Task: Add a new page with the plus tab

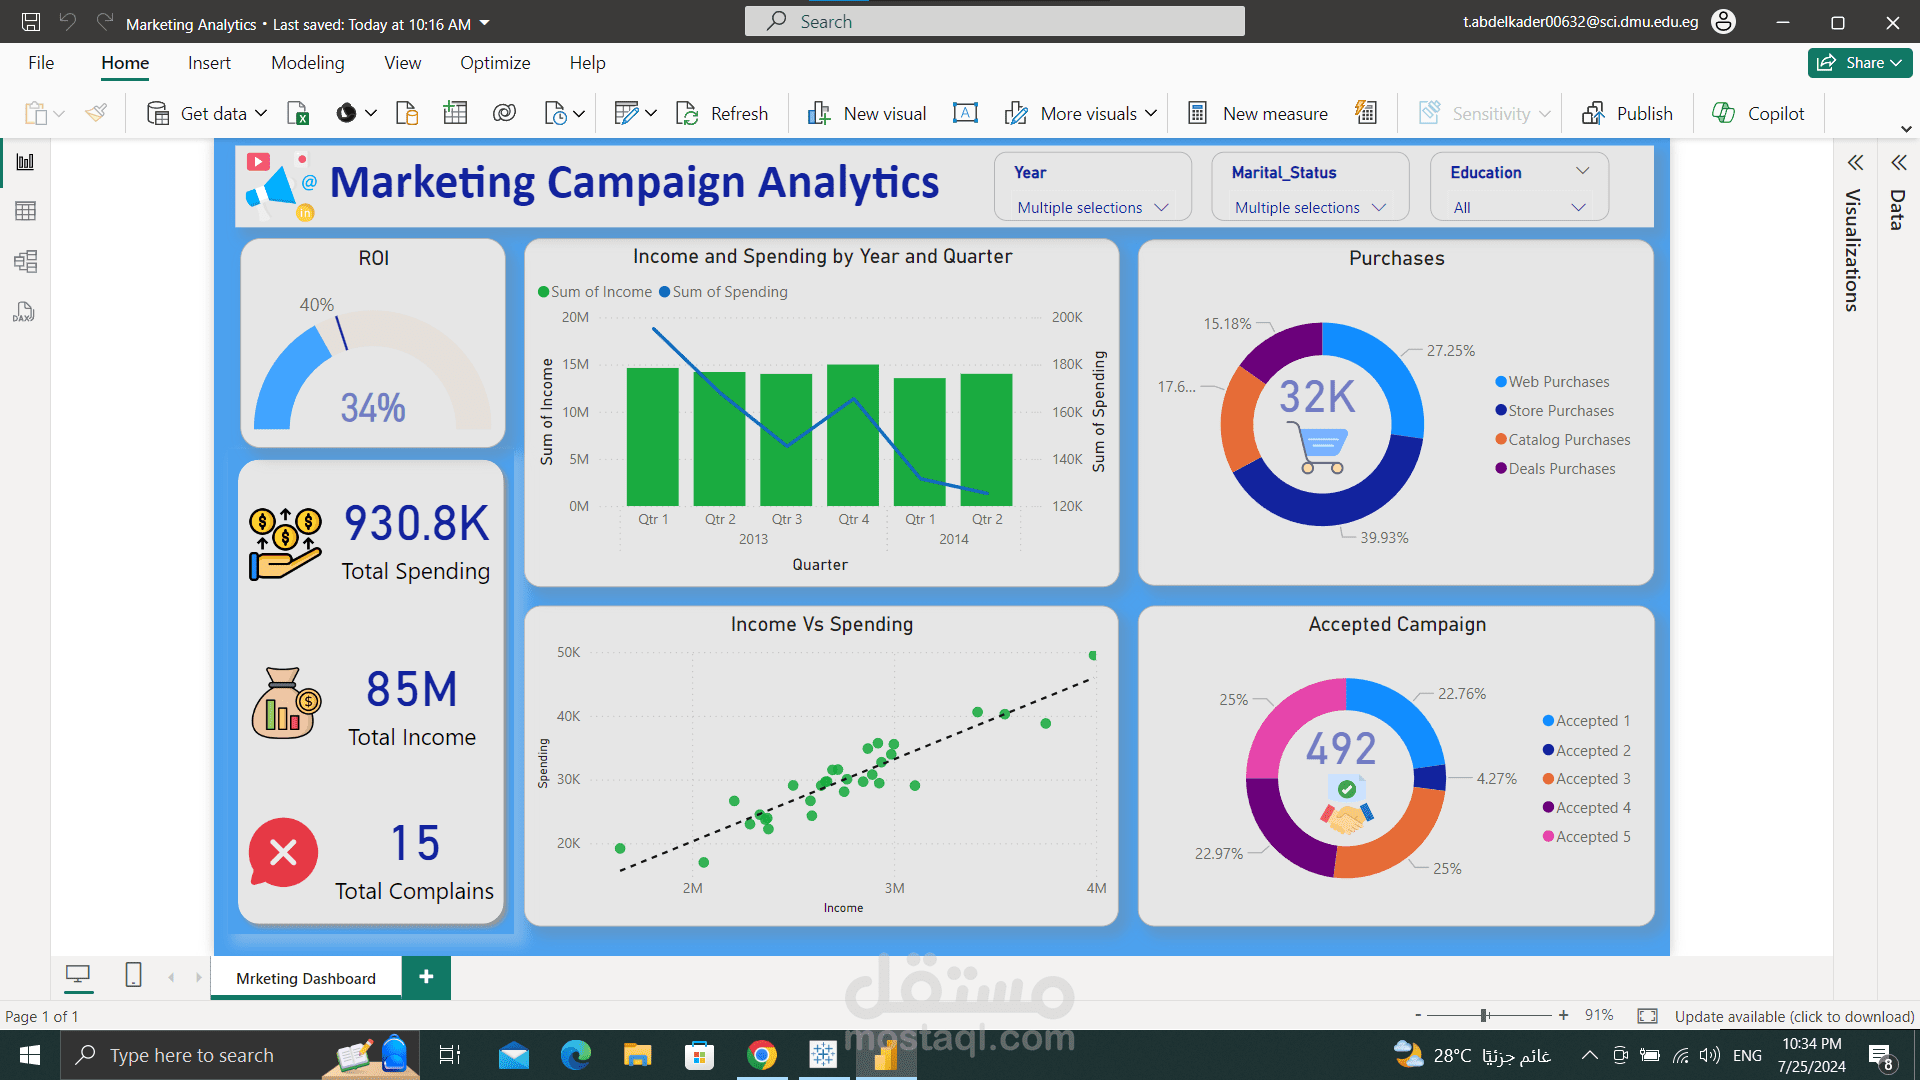Action: pos(426,977)
